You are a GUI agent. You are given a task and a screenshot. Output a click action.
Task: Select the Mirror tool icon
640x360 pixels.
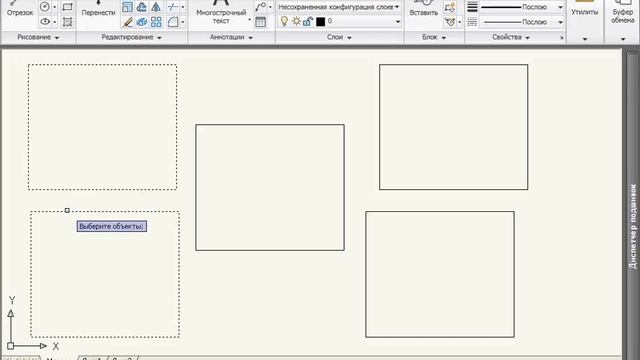[x=156, y=7]
